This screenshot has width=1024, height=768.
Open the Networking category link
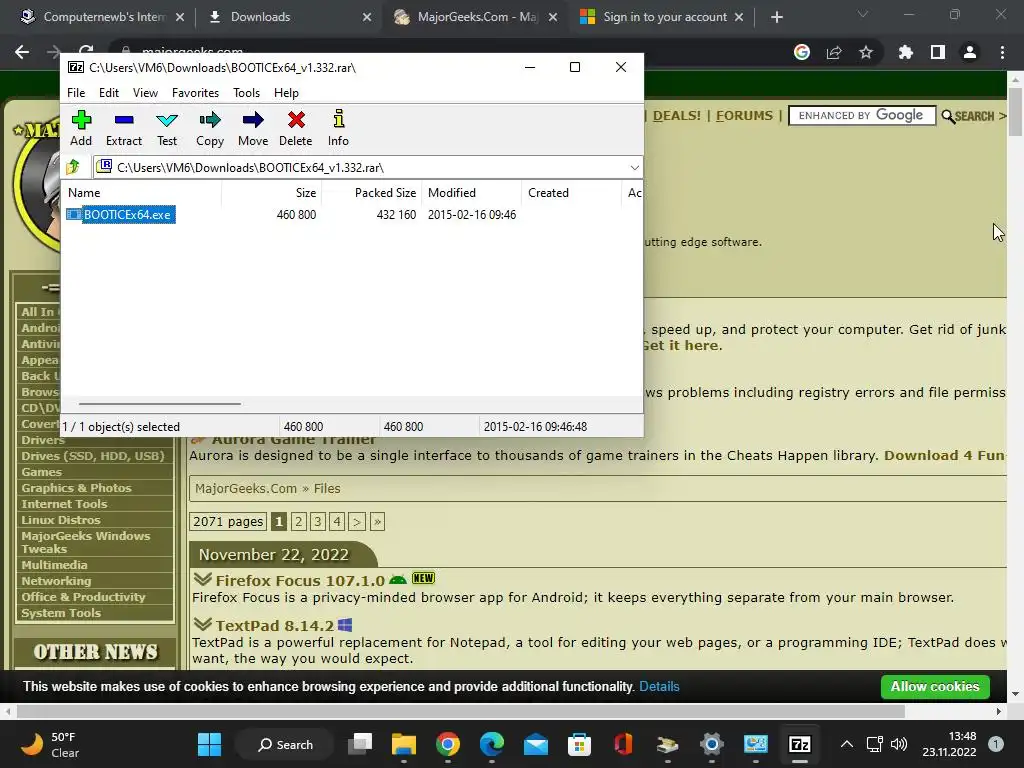(x=56, y=581)
